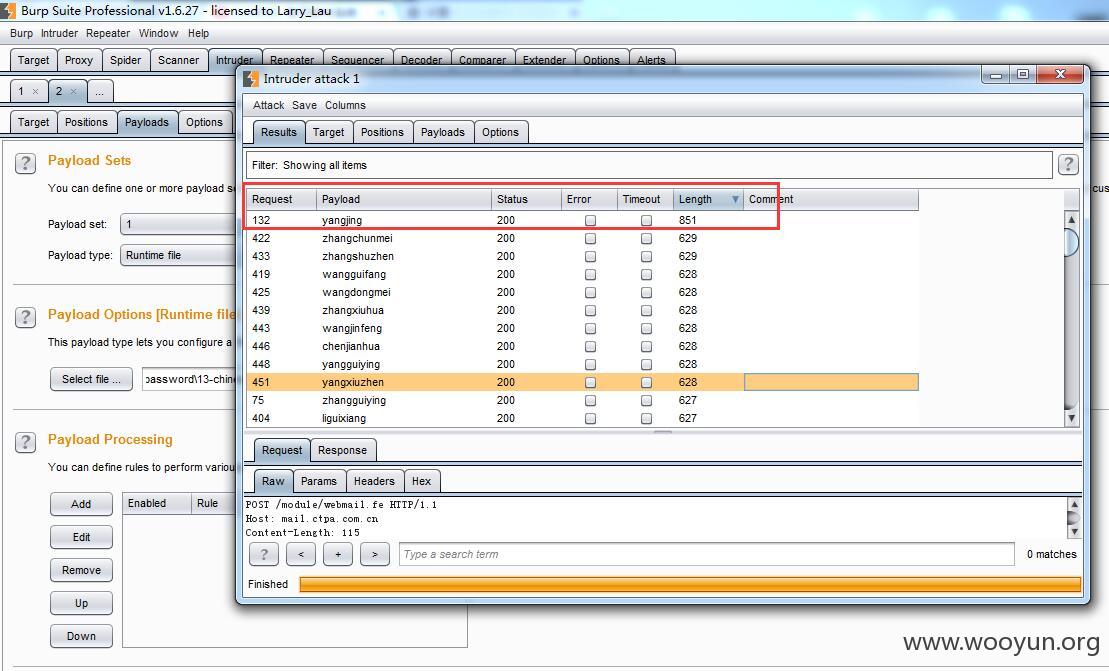The height and width of the screenshot is (671, 1109).
Task: Click results table scrollbar down arrow
Action: click(1072, 419)
